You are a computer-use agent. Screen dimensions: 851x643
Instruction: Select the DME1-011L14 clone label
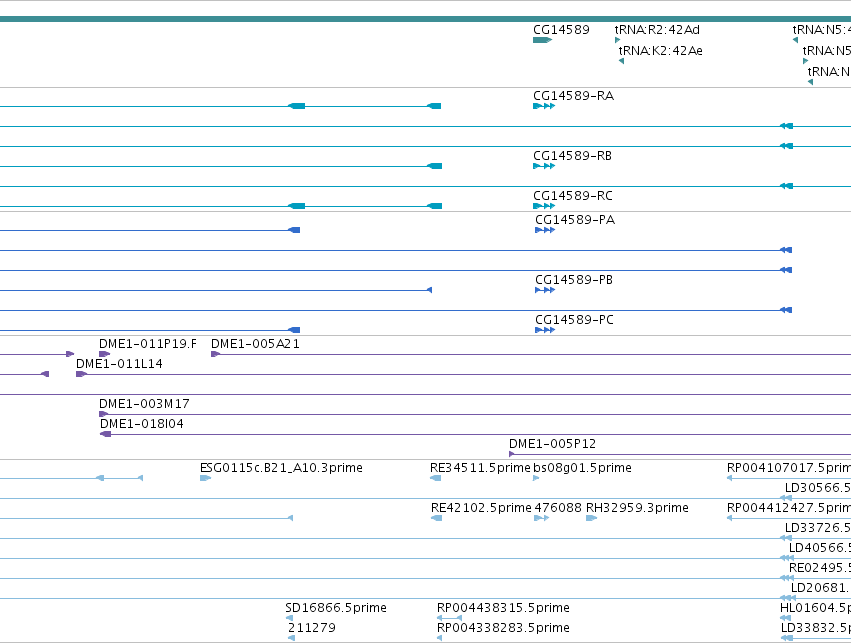[x=119, y=364]
